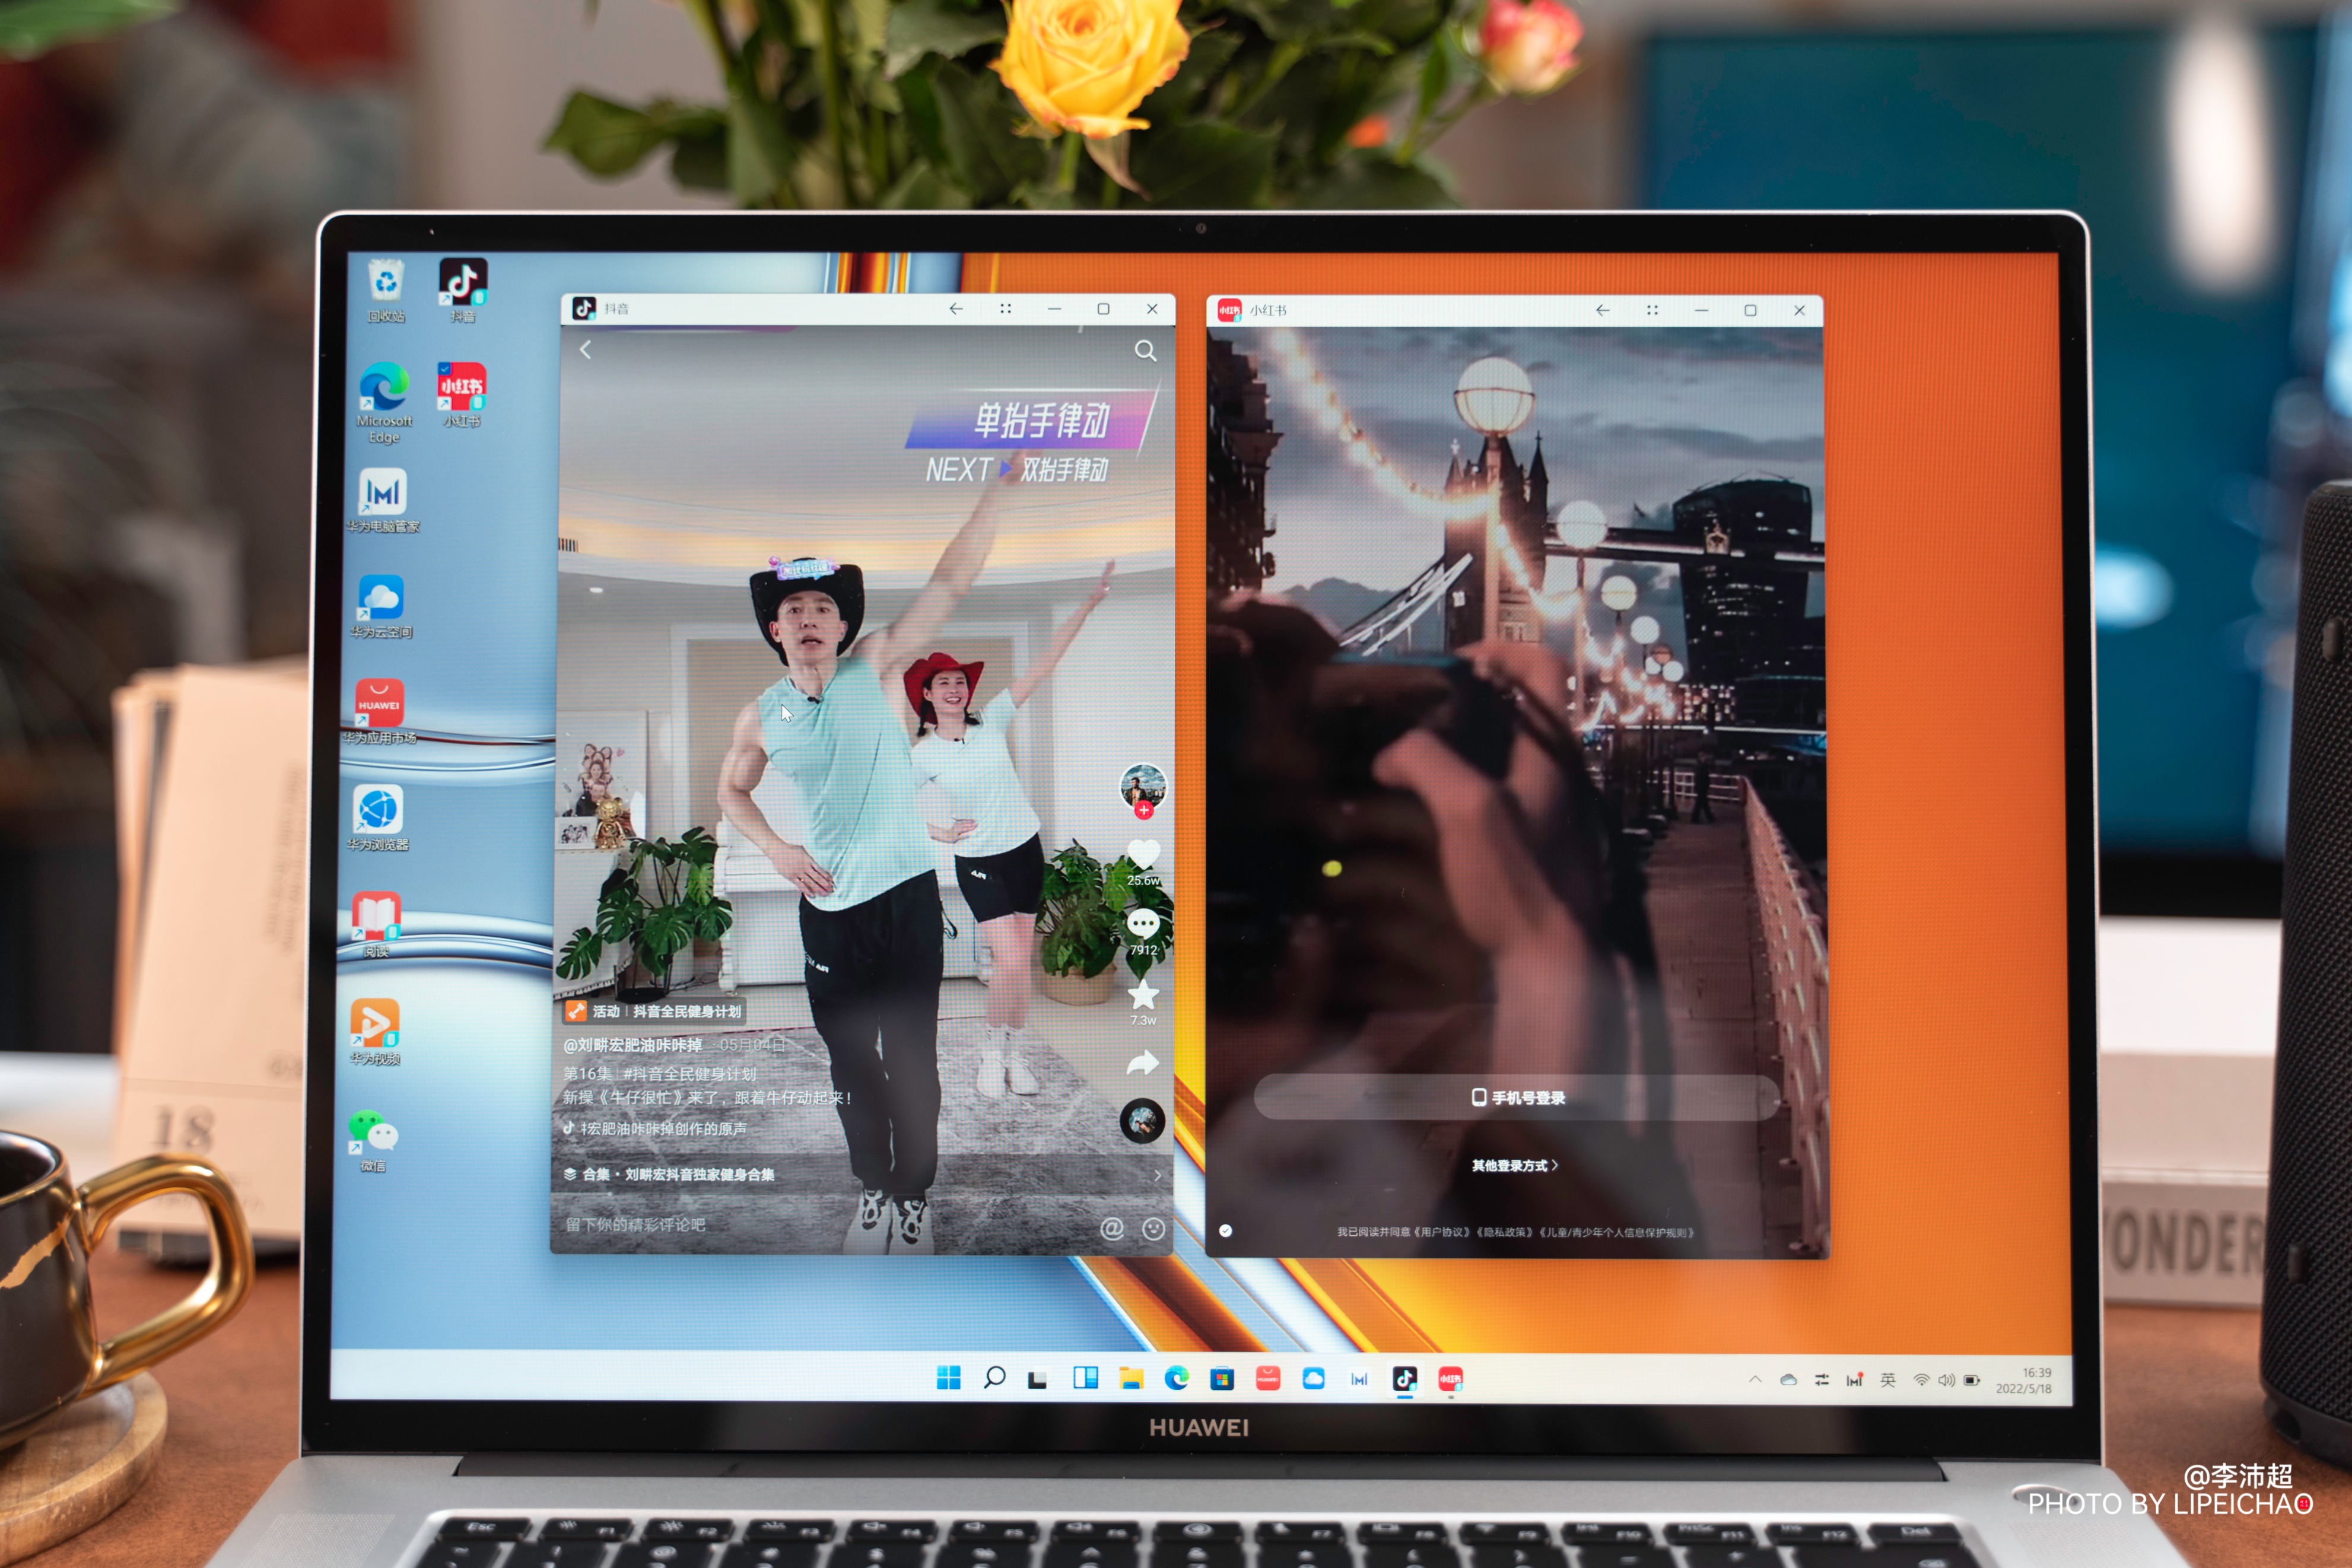The width and height of the screenshot is (2352, 1568).
Task: Click the OneDrive cloud tray icon
Action: (x=1788, y=1380)
